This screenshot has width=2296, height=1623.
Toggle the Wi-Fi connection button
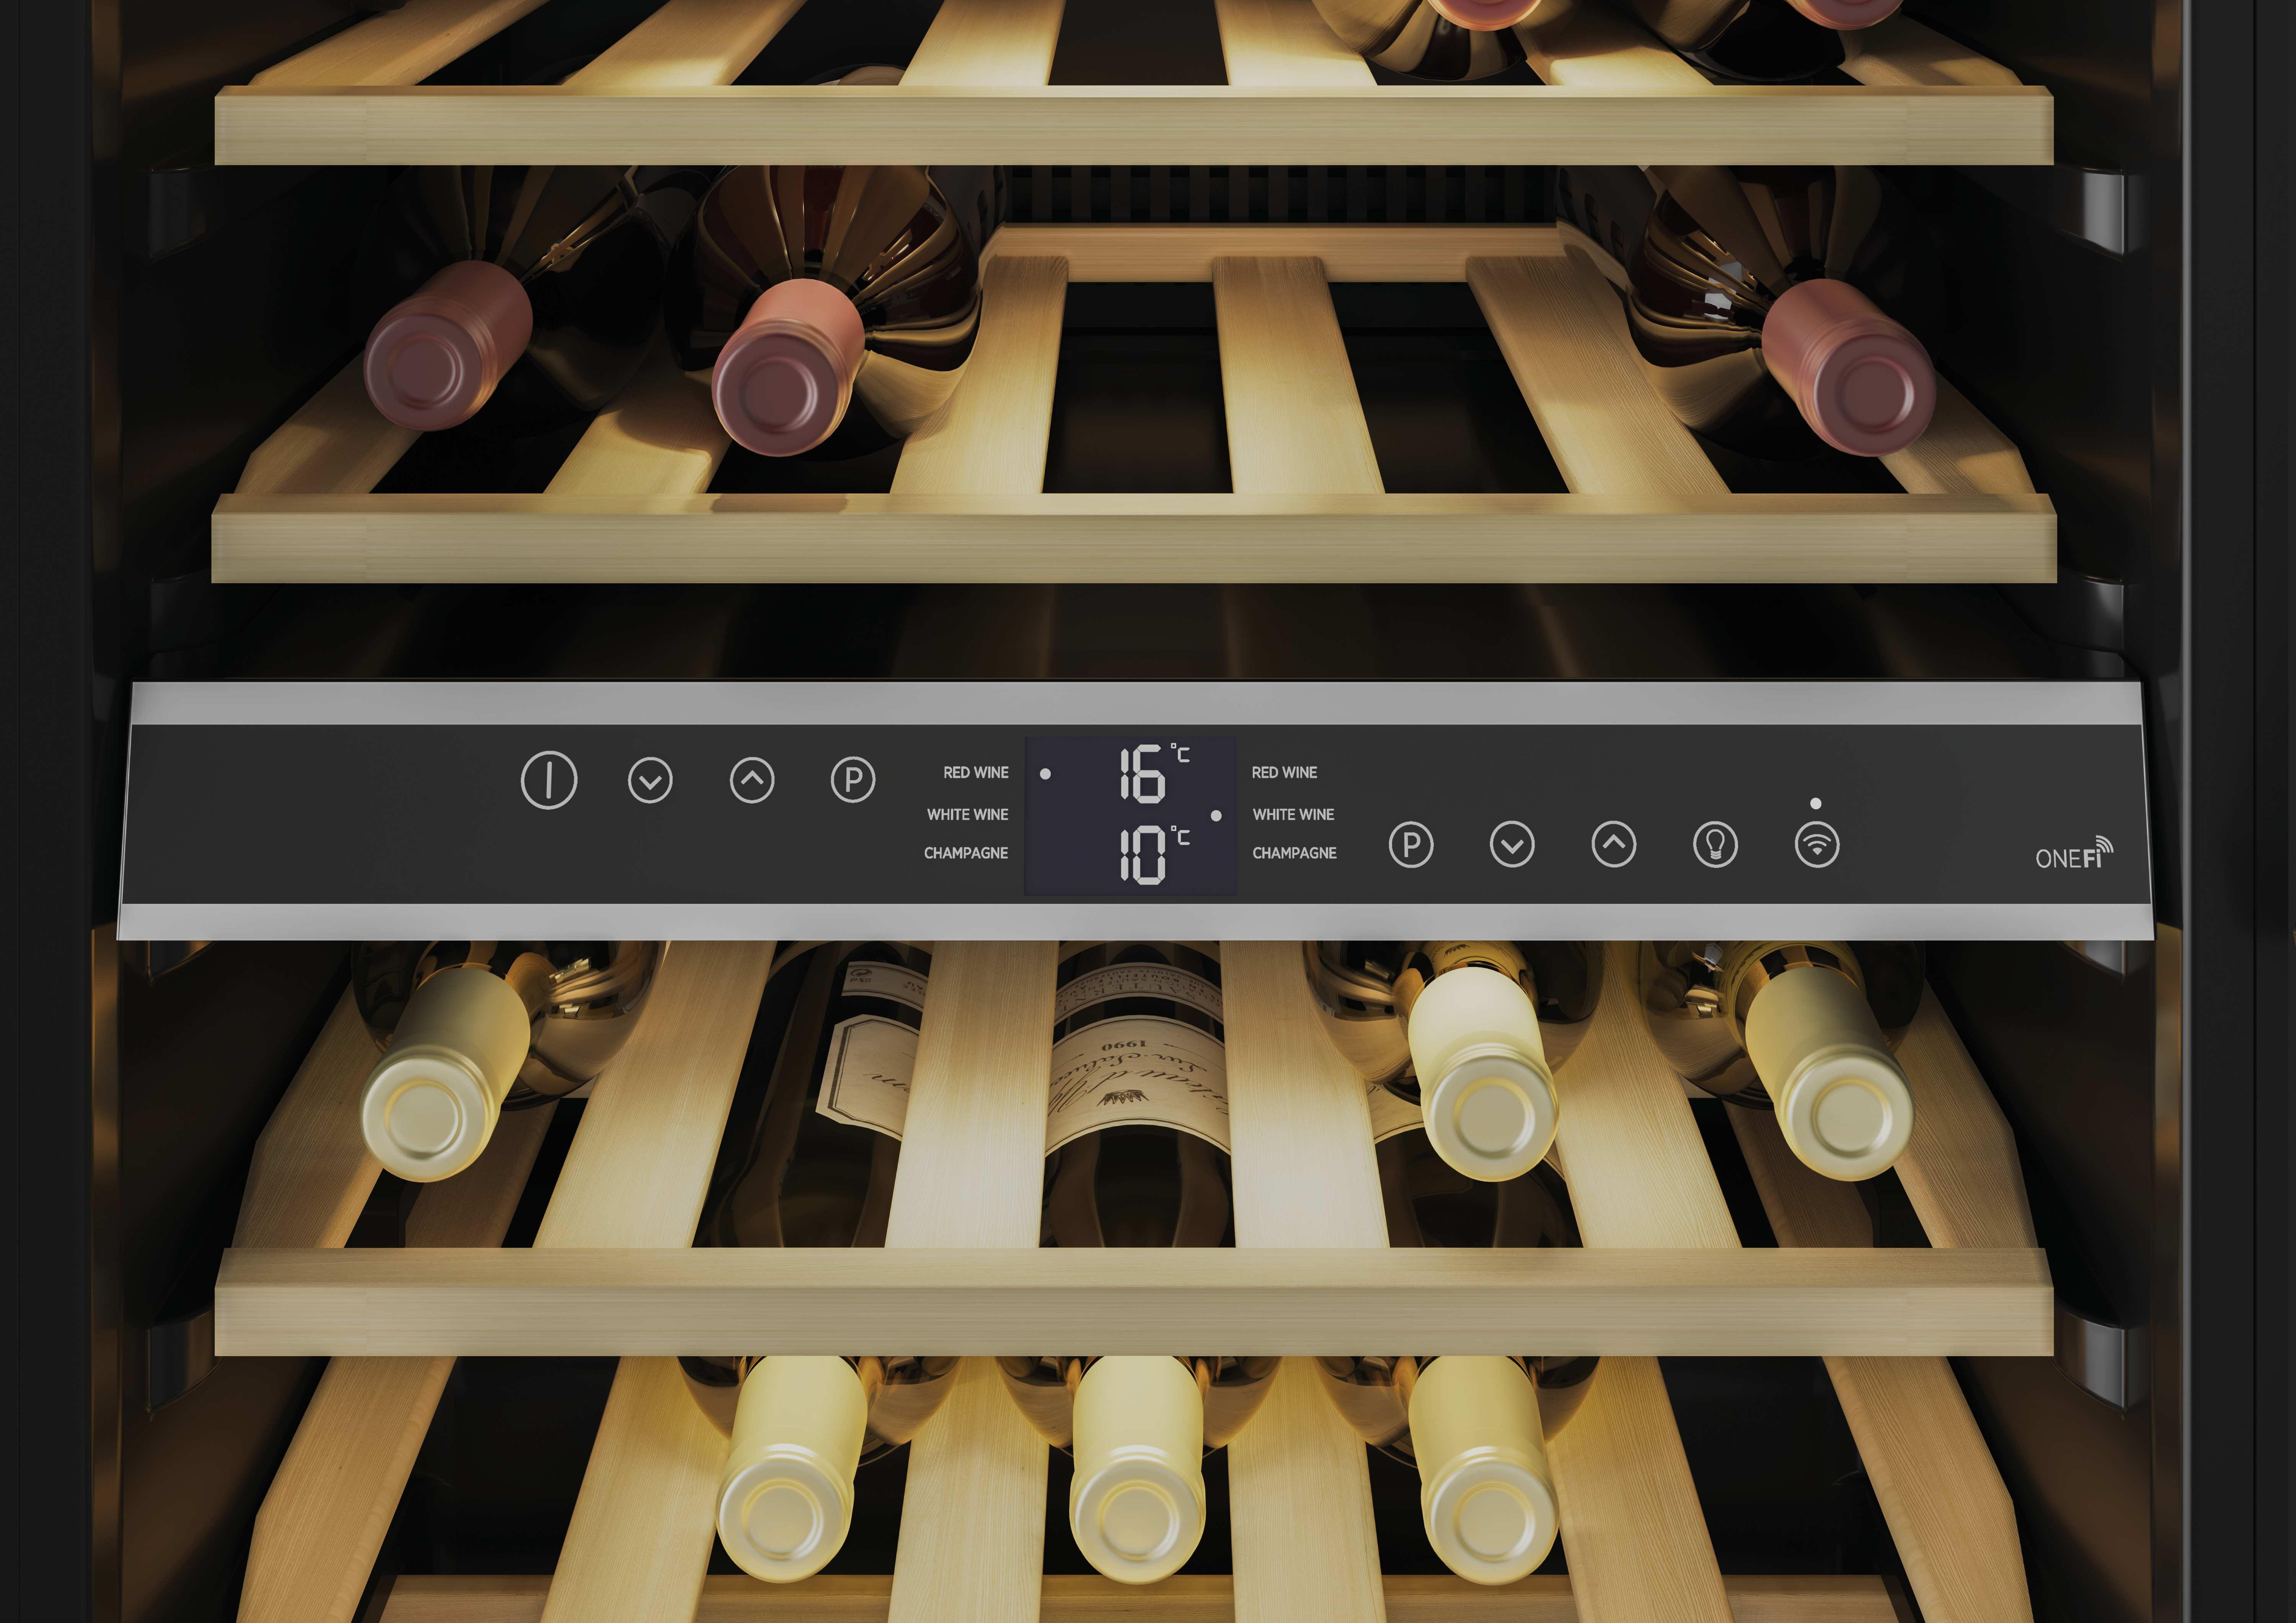coord(1817,845)
